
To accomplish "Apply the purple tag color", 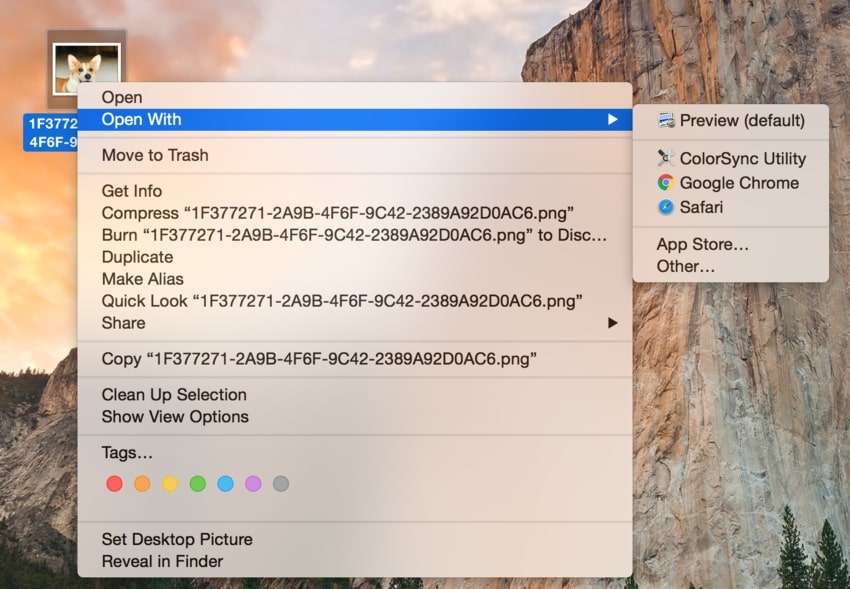I will [253, 484].
